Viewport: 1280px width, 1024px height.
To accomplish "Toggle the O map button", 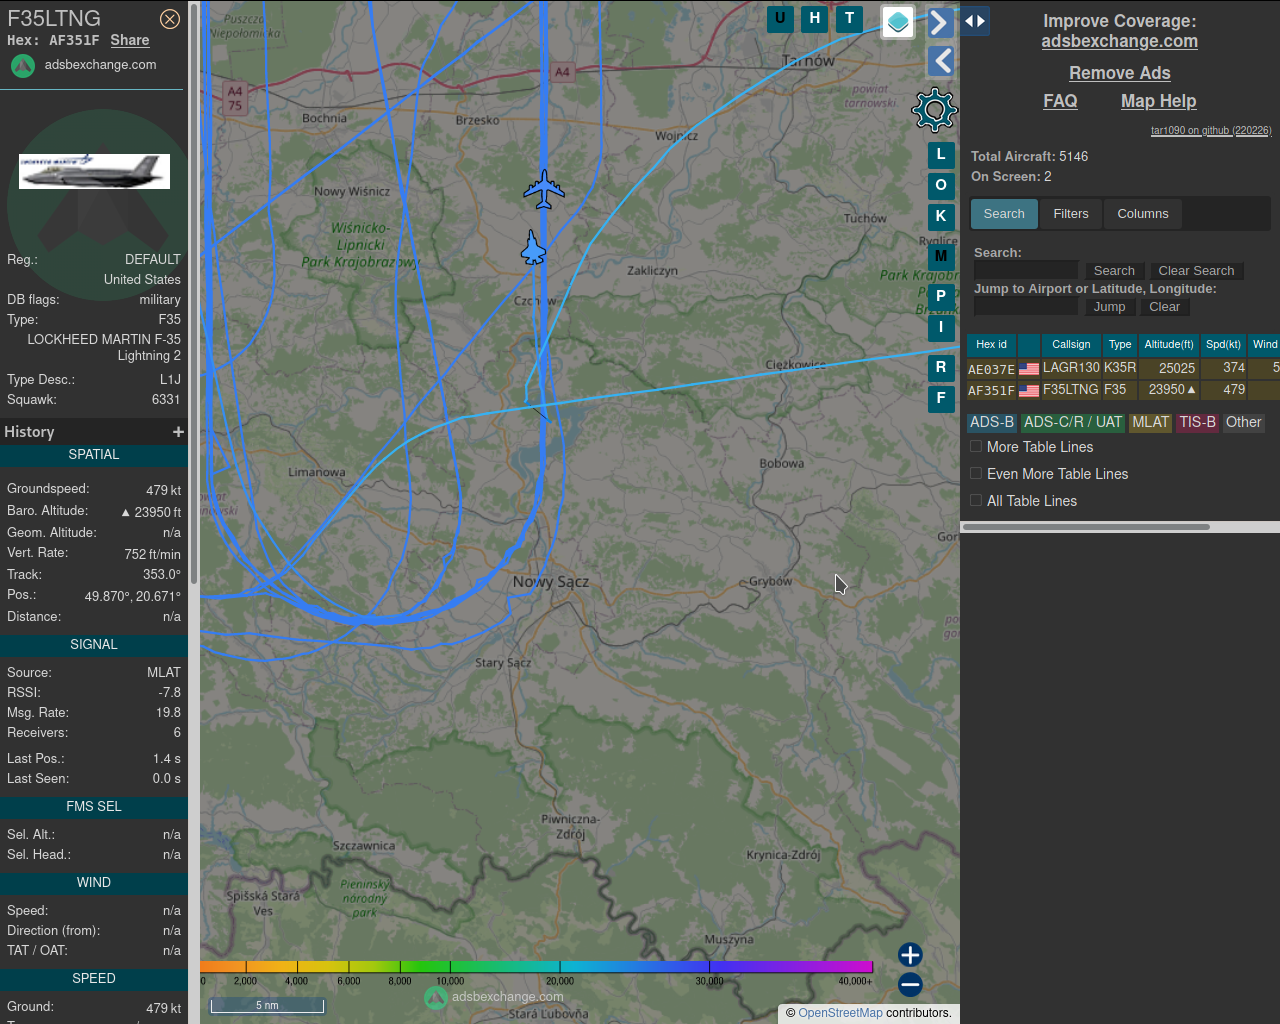I will click(x=941, y=186).
